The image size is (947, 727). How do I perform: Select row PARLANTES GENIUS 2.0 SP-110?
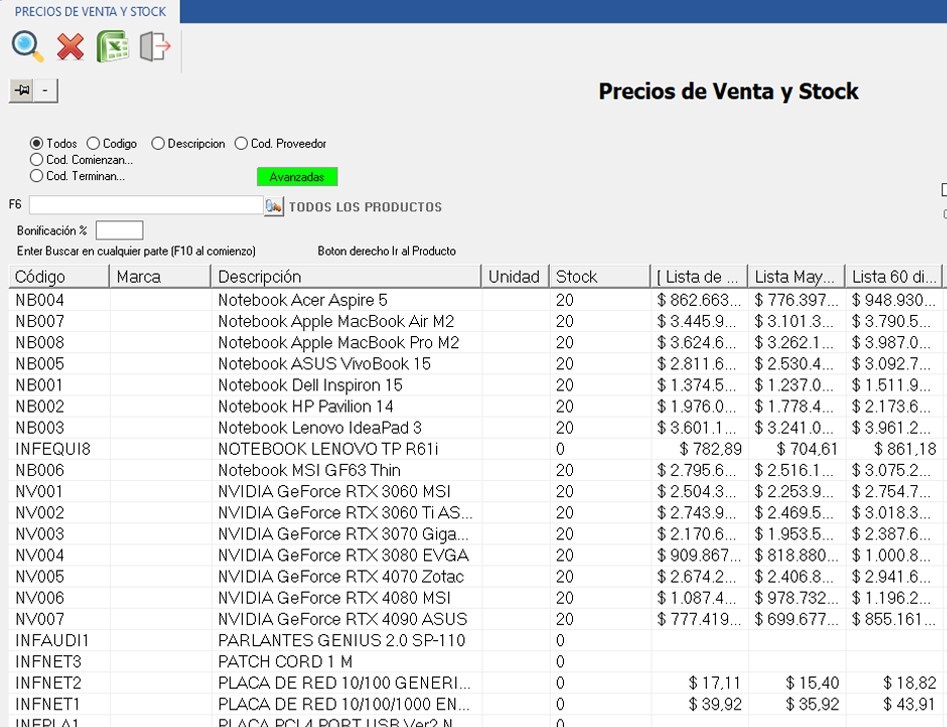[476, 641]
